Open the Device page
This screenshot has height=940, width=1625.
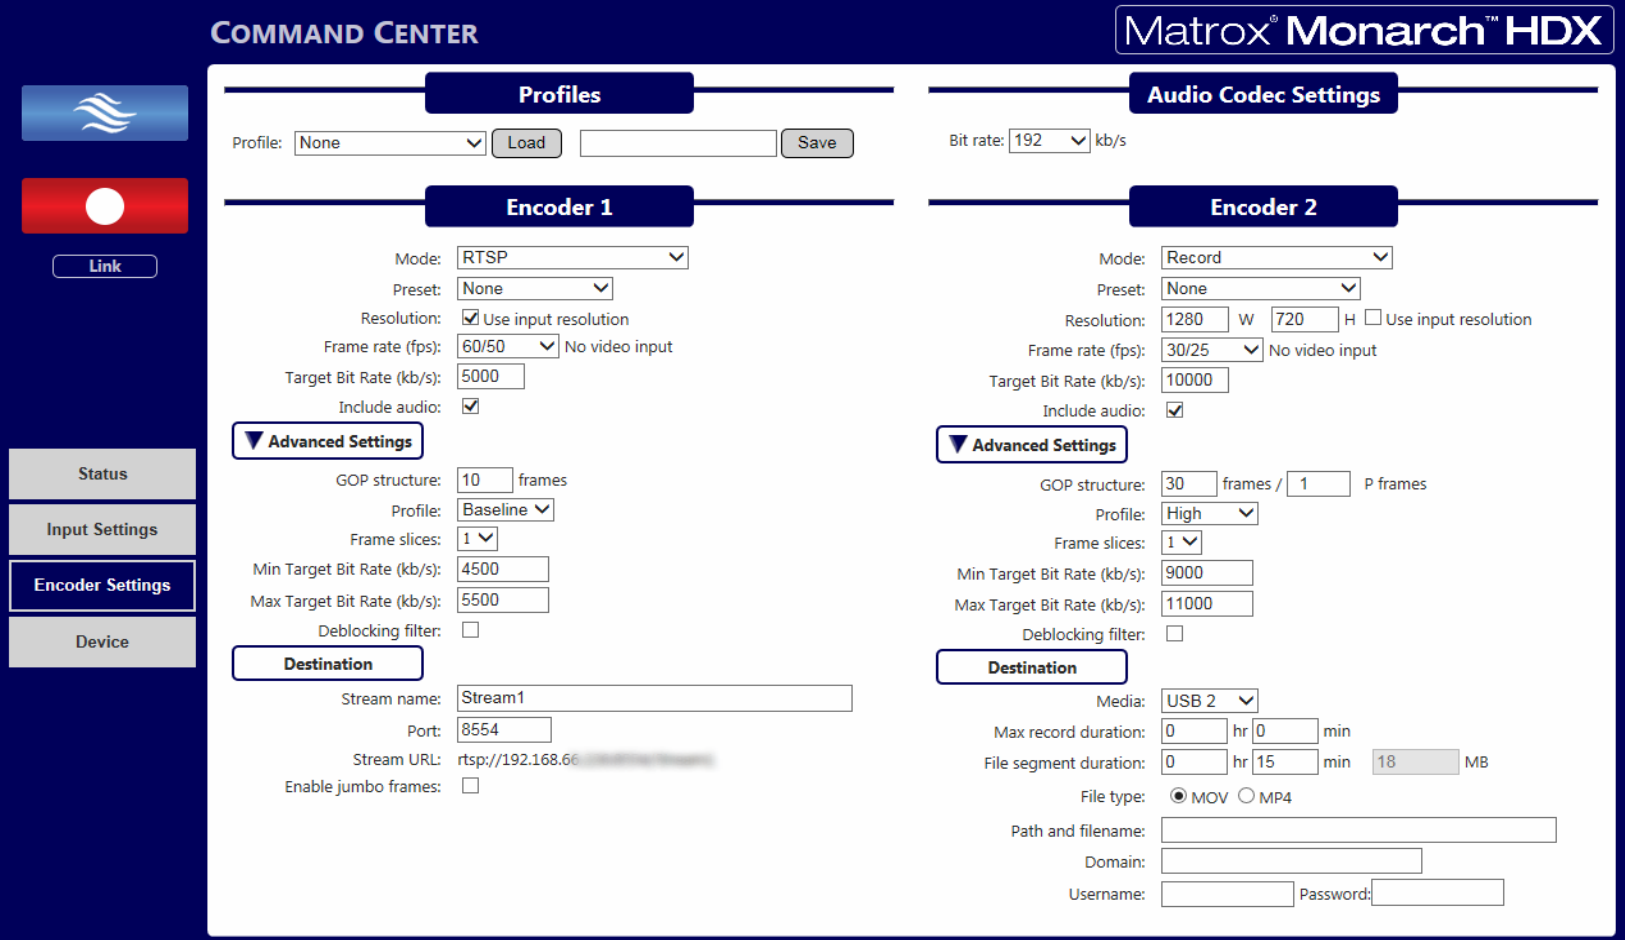pyautogui.click(x=102, y=642)
